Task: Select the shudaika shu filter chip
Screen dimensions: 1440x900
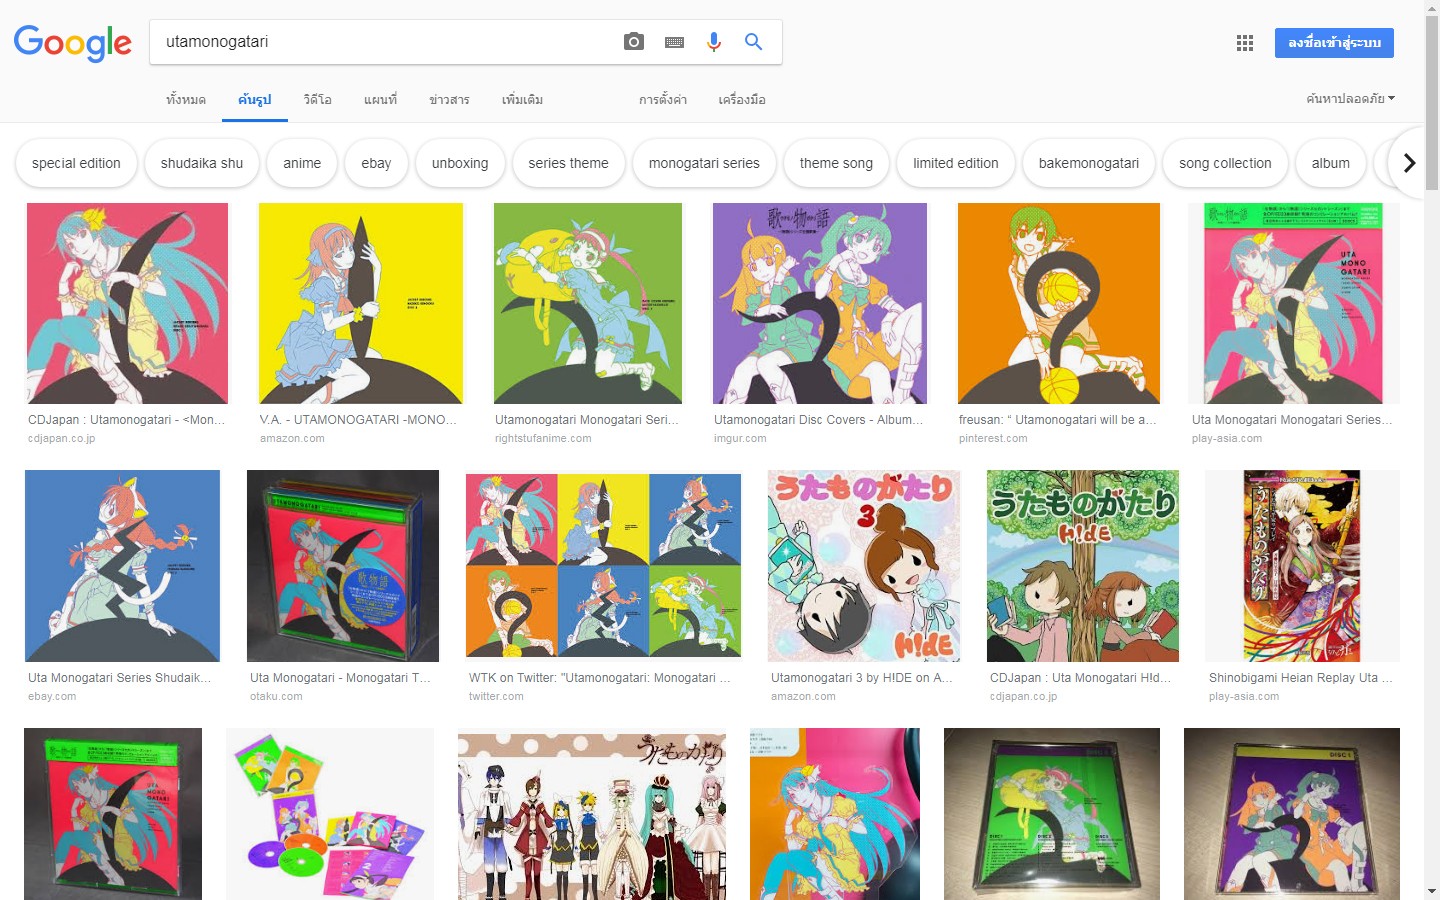Action: click(202, 163)
